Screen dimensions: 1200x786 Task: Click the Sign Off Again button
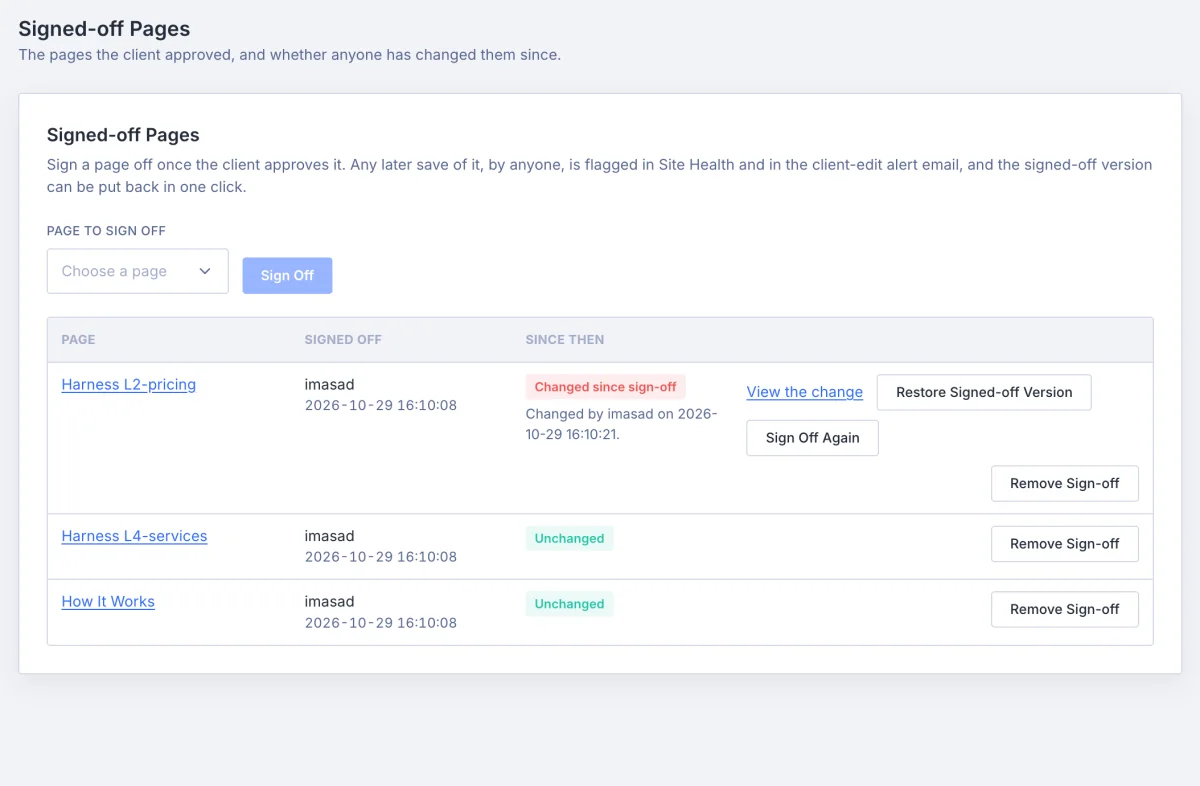click(812, 438)
